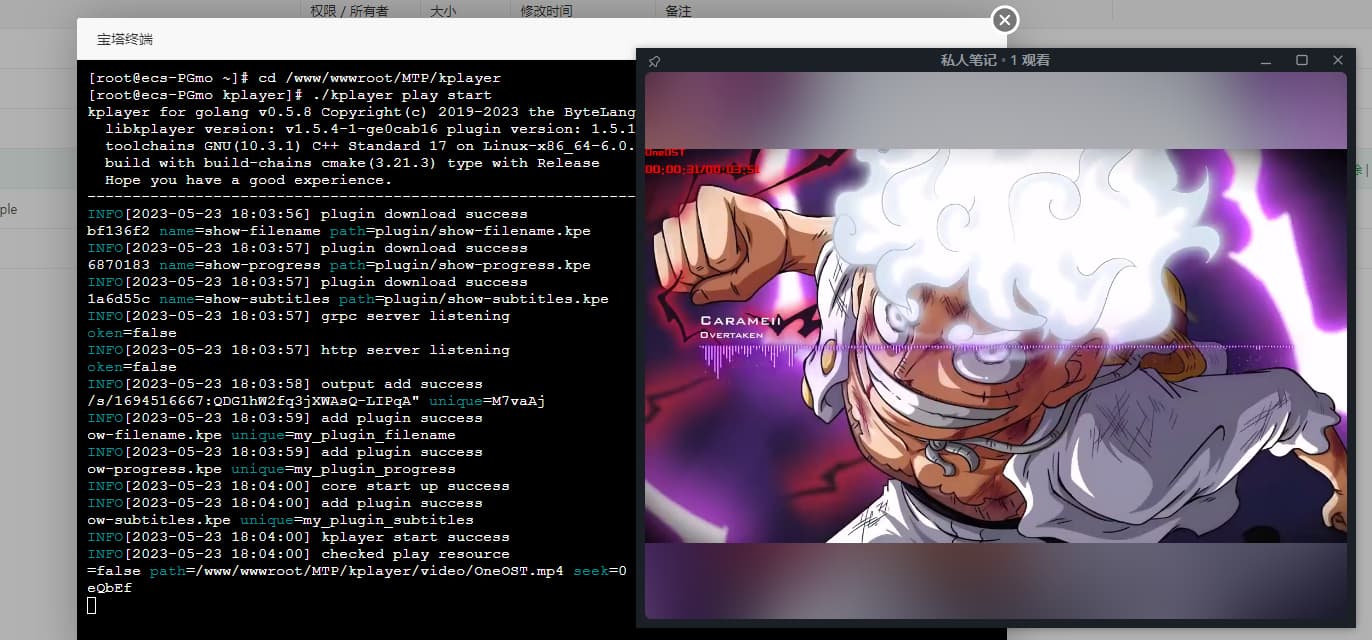Click the OneOST.mp4 video path in terminal
The width and height of the screenshot is (1372, 640).
click(455, 571)
